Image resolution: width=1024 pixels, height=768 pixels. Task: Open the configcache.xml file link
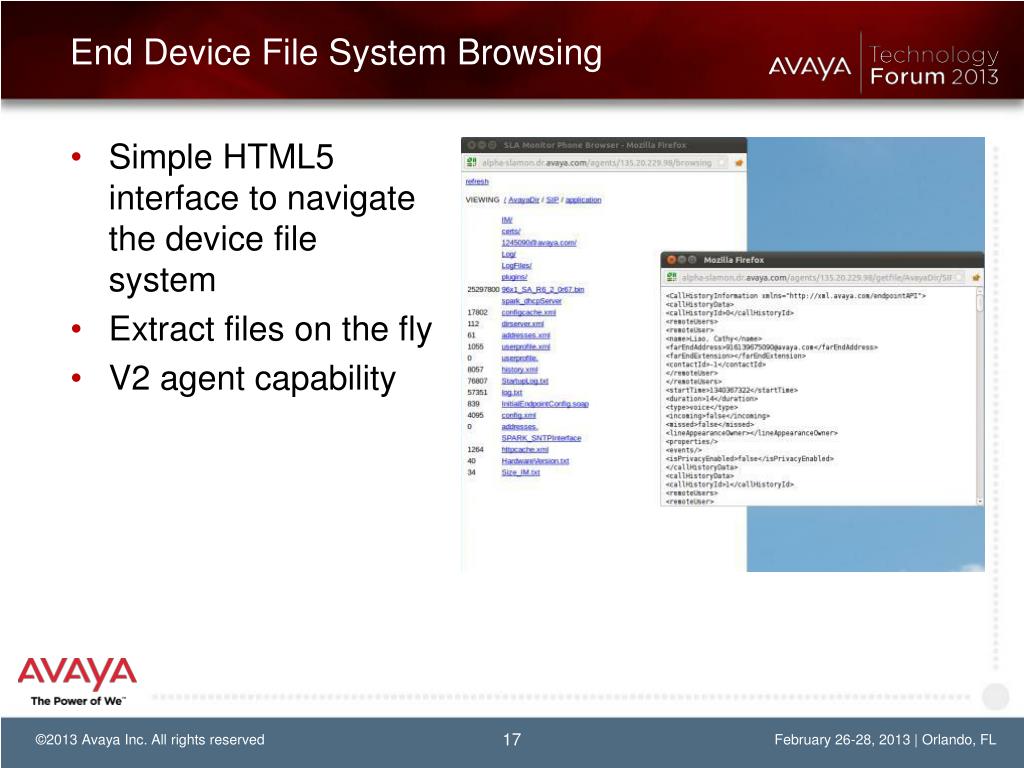pos(529,312)
